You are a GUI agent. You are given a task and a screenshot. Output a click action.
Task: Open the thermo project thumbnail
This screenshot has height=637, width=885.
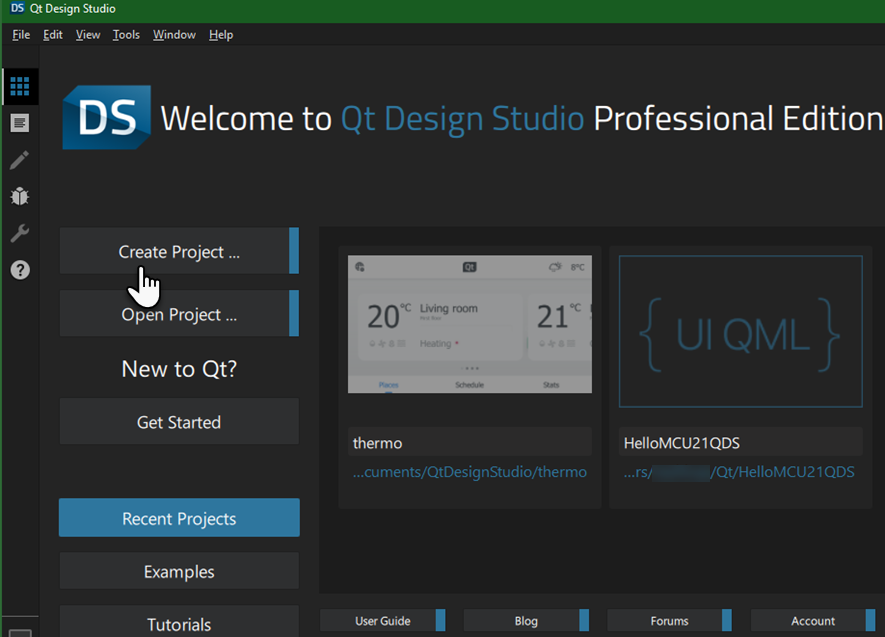pos(470,324)
